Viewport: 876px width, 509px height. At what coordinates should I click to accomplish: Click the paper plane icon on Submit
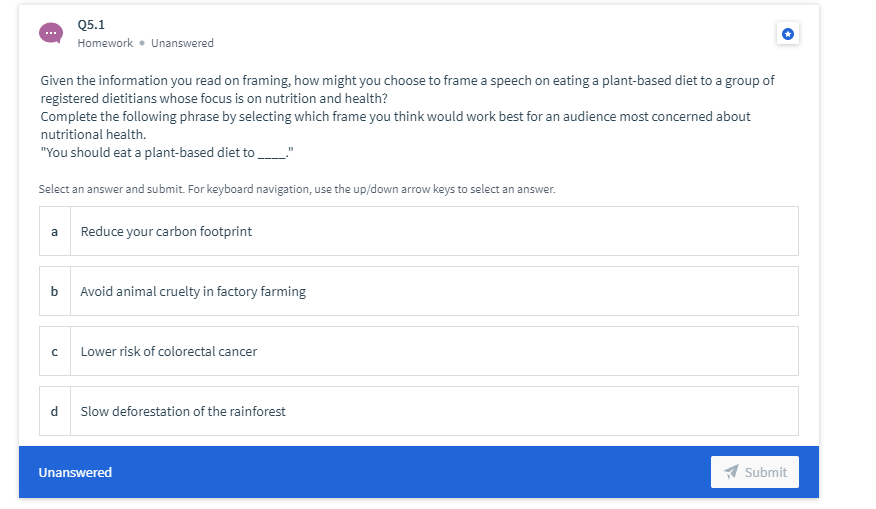731,472
